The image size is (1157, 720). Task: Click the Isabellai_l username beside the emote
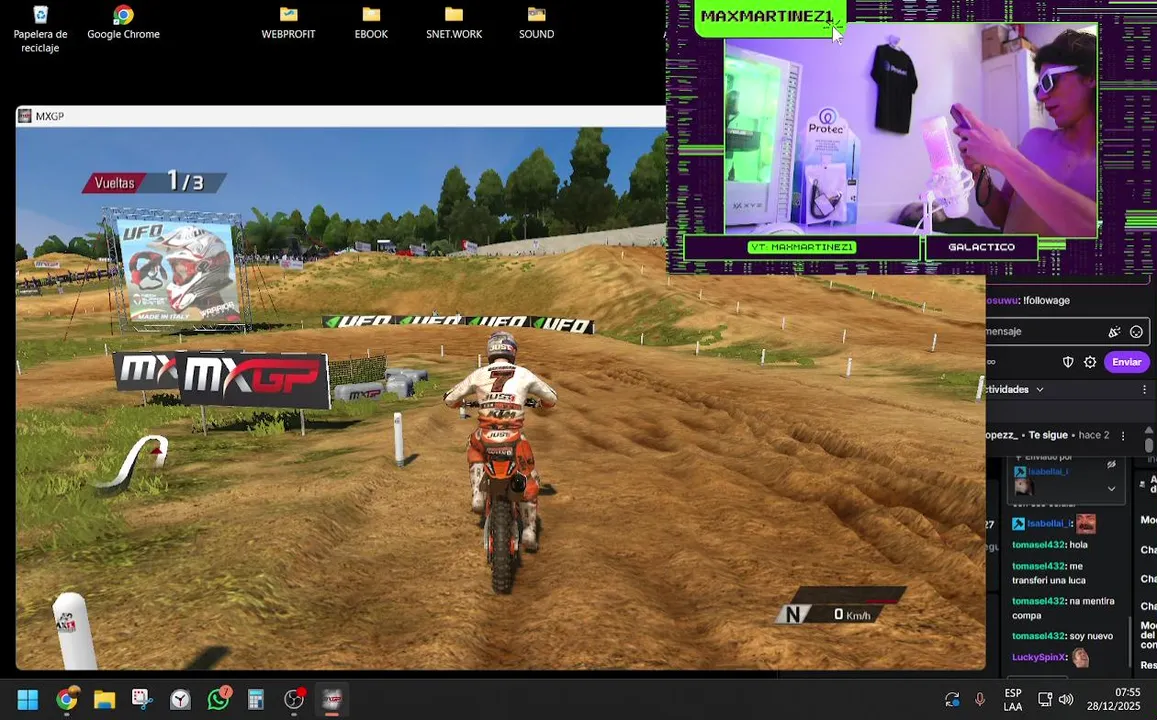[1048, 523]
